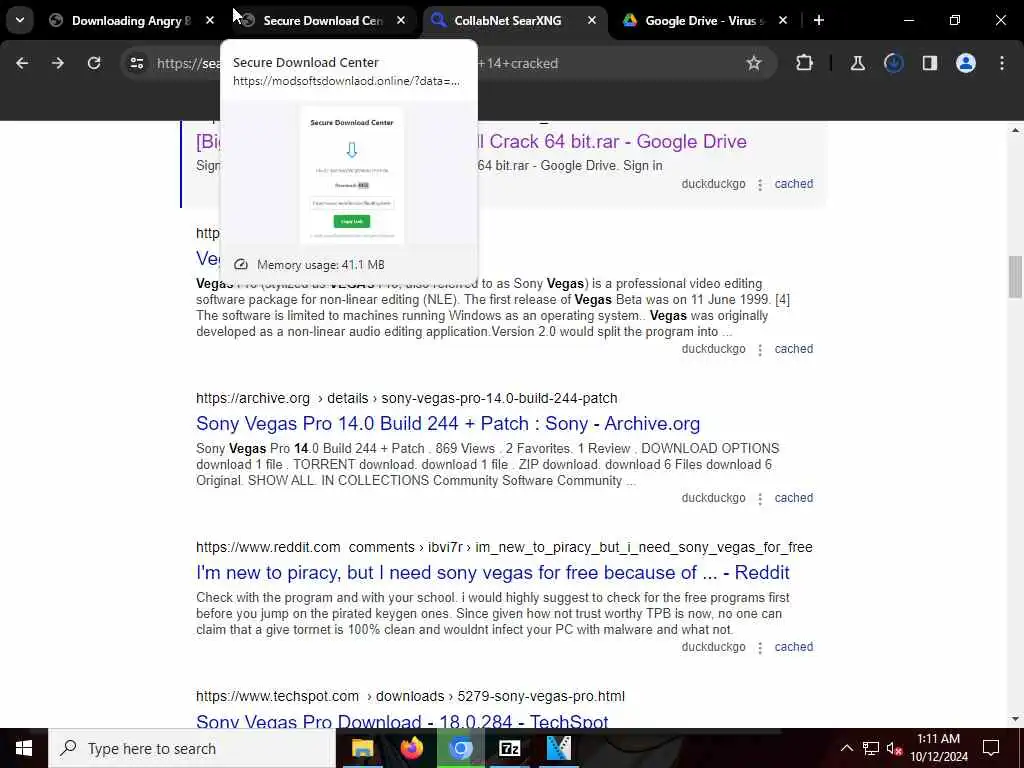
Task: Open Sony Vegas Pro Download TechSpot result
Action: coord(402,720)
